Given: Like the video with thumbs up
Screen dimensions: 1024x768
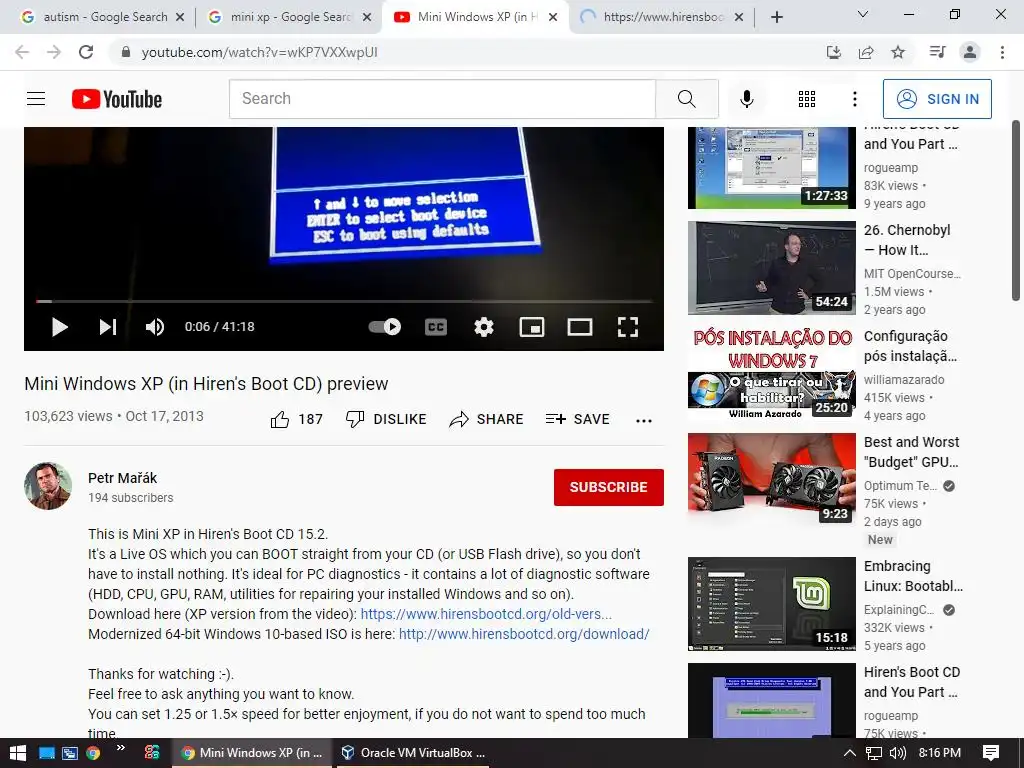Looking at the screenshot, I should click(x=280, y=419).
